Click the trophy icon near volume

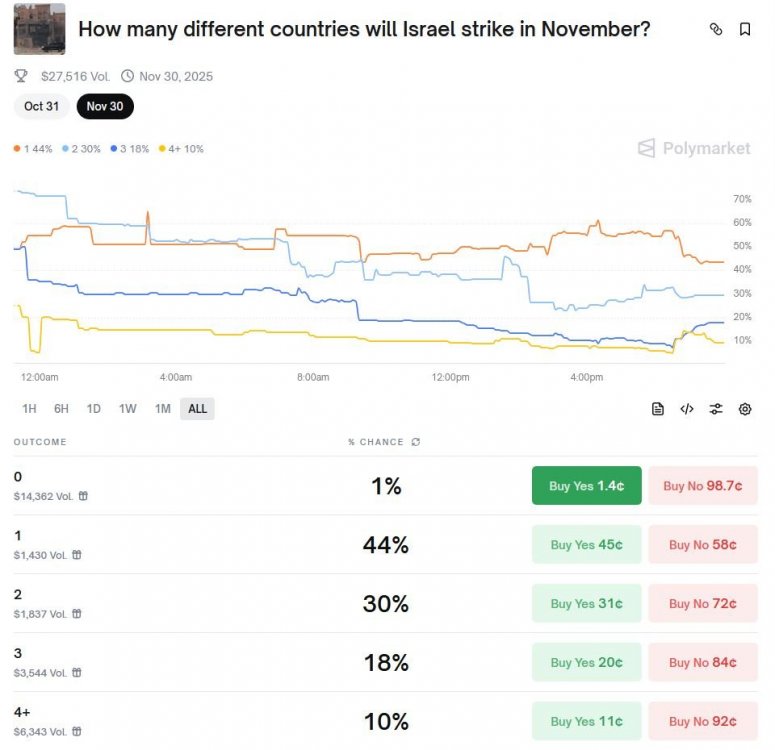click(x=21, y=76)
